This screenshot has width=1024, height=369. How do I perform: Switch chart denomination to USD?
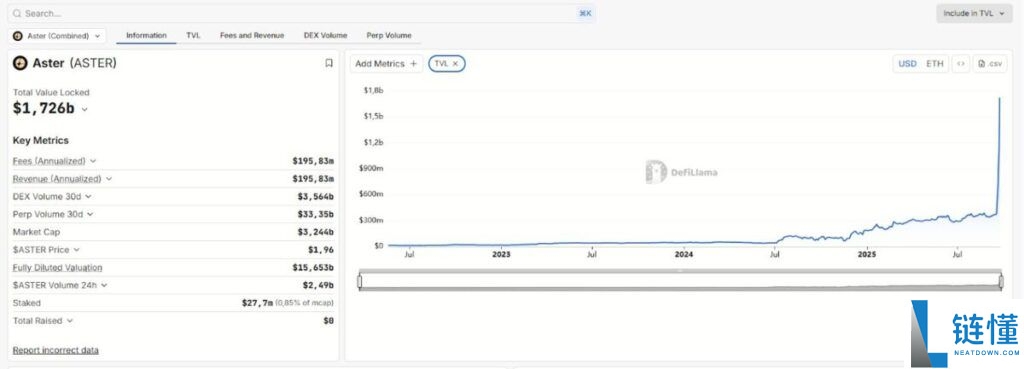pyautogui.click(x=907, y=63)
